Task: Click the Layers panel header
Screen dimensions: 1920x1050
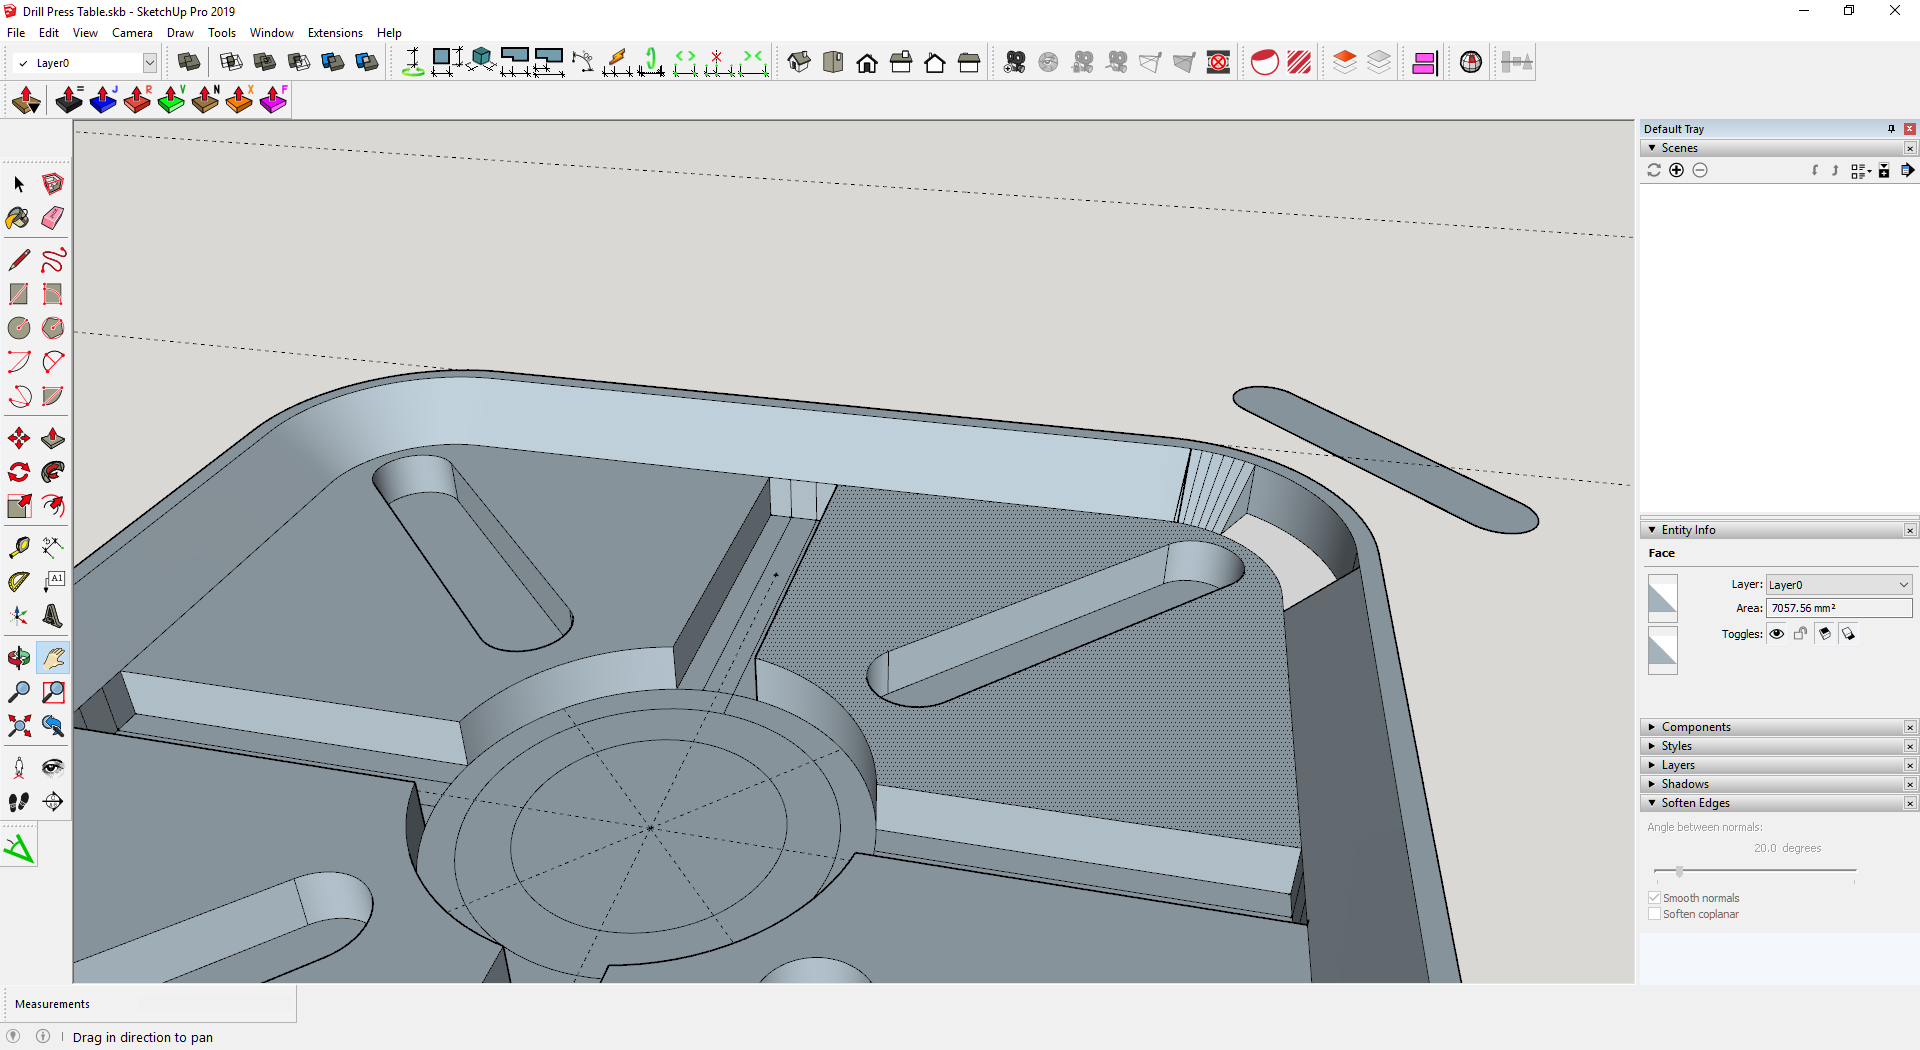Action: click(x=1678, y=765)
